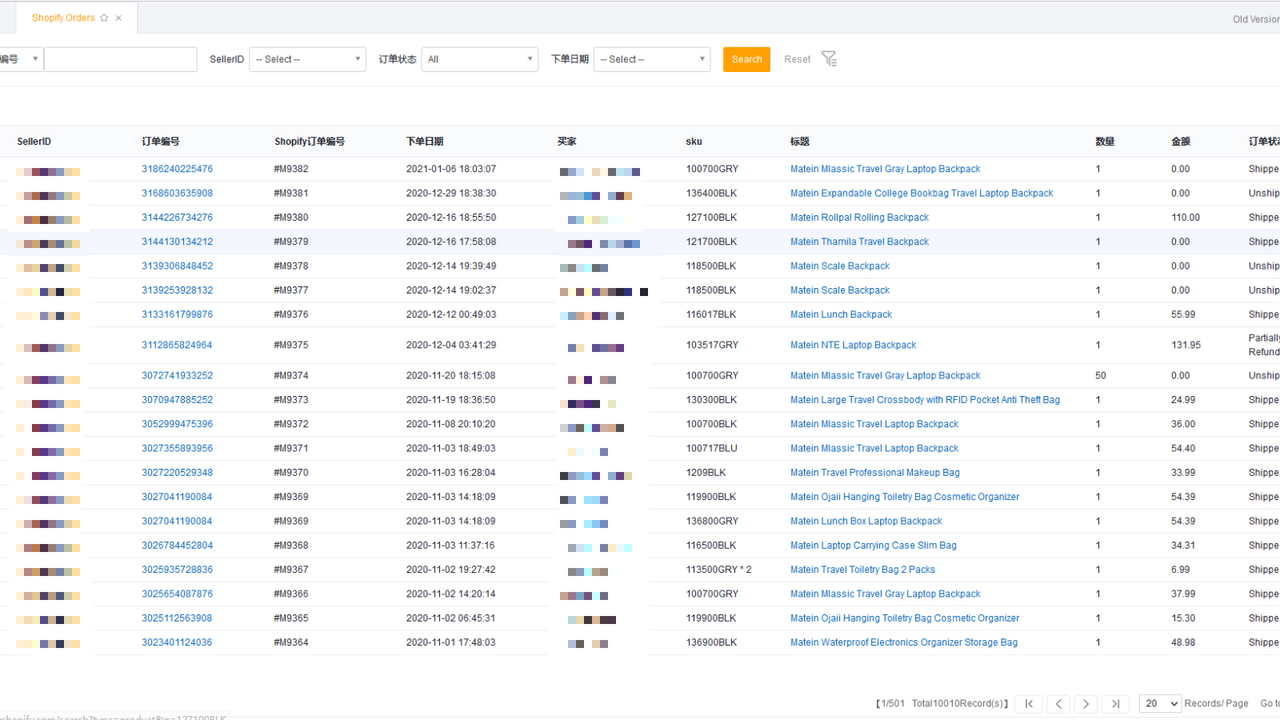
Task: Go to last page of records
Action: (x=1115, y=704)
